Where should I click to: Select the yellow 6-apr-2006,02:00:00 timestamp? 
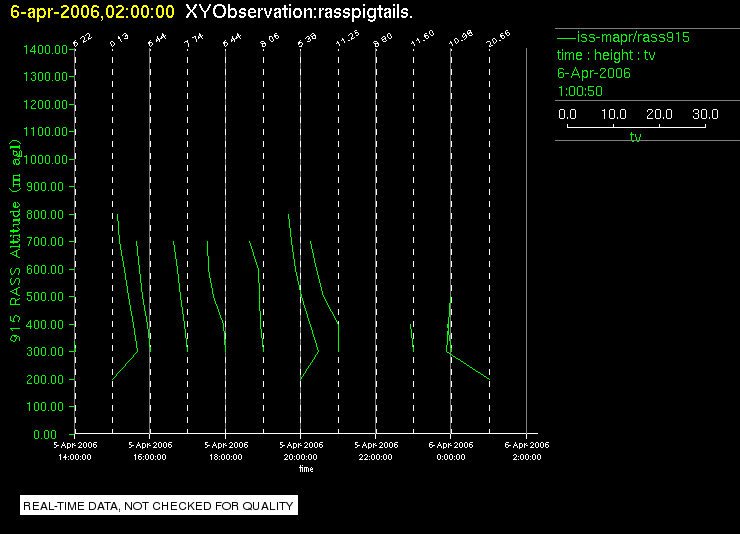tap(92, 12)
